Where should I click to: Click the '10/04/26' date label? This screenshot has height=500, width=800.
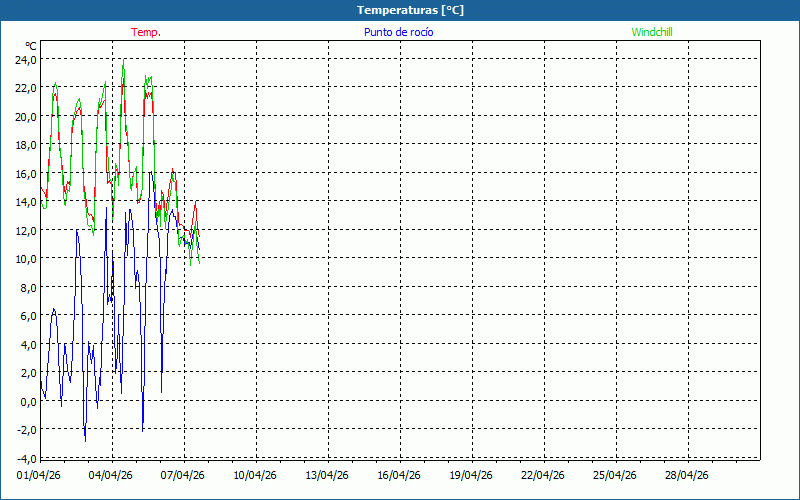[255, 475]
